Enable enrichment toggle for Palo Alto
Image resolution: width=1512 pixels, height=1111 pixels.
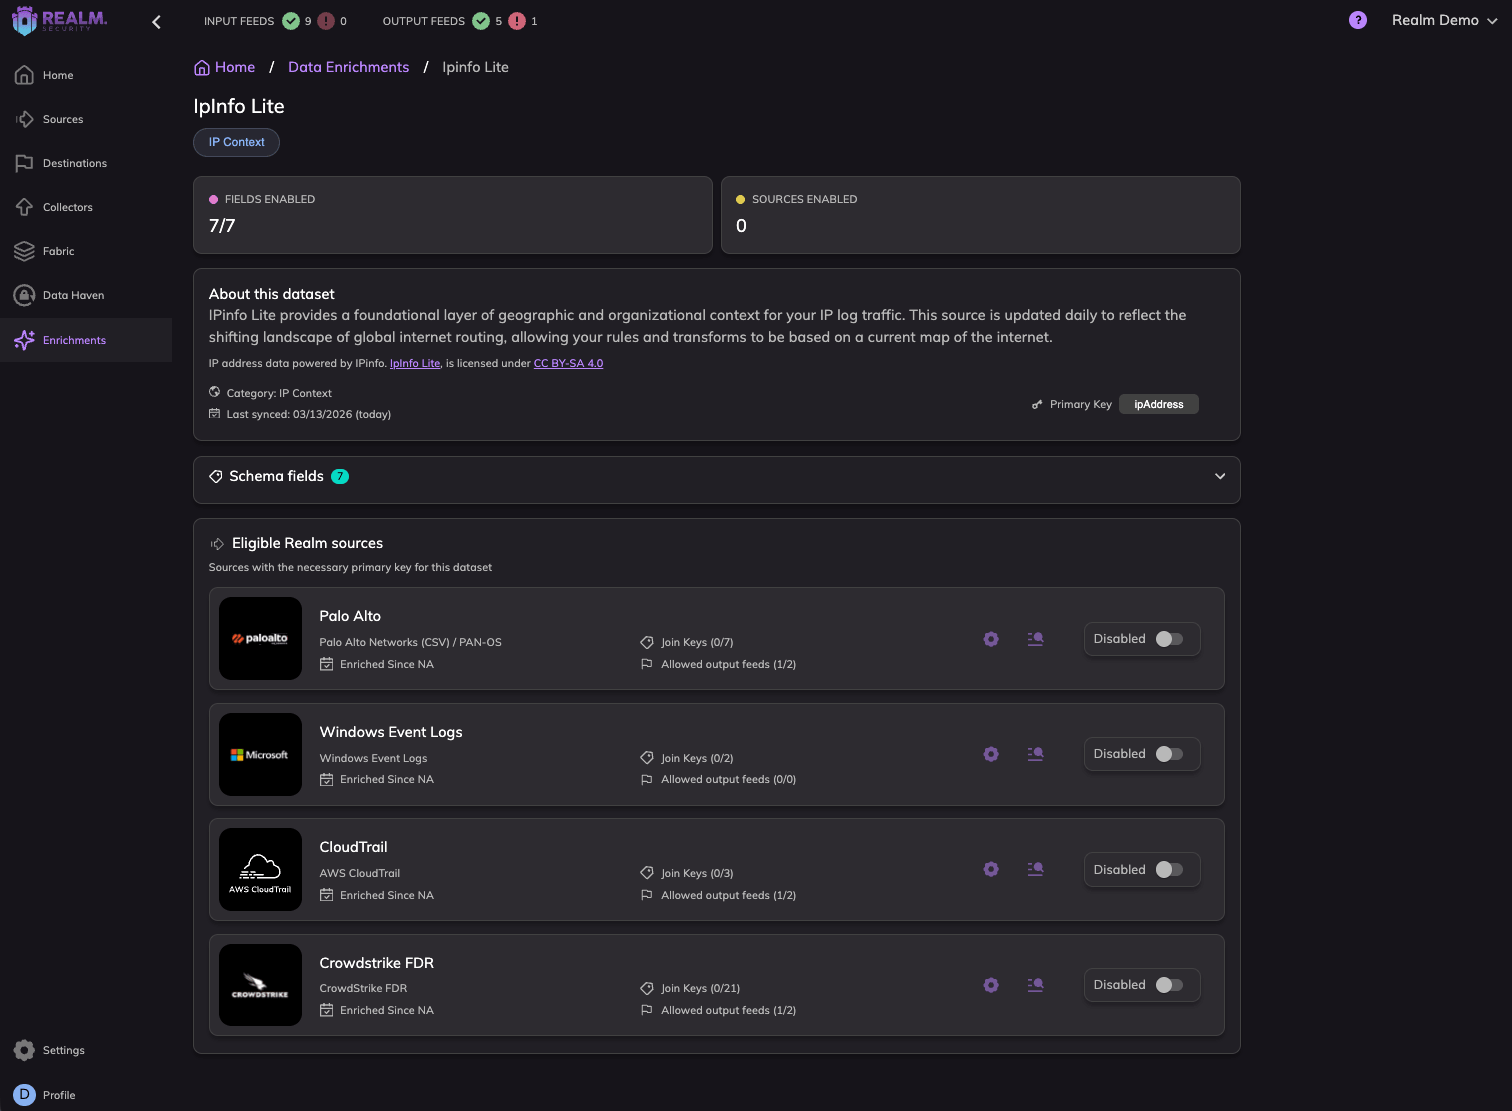point(1169,639)
